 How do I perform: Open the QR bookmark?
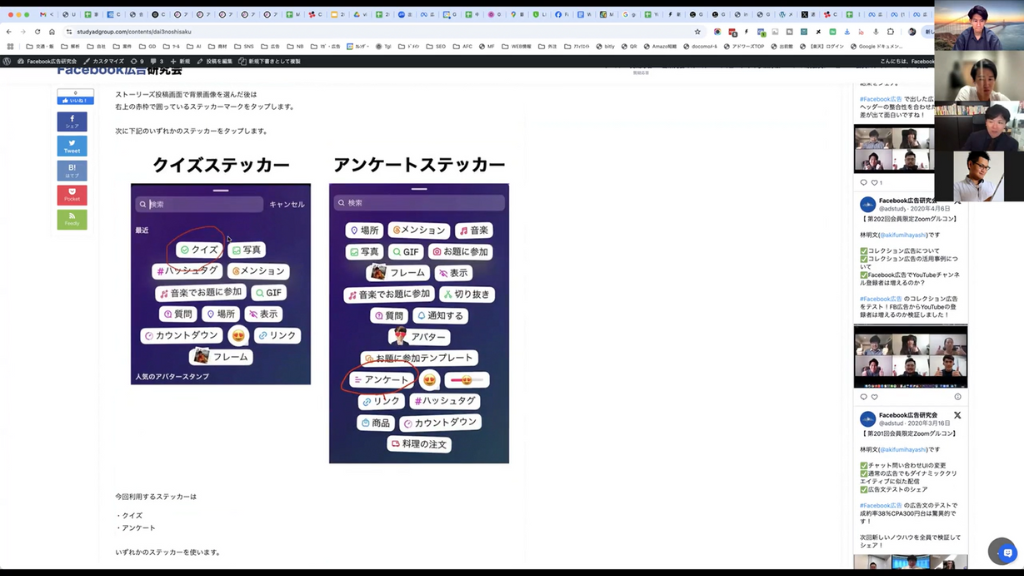[629, 46]
